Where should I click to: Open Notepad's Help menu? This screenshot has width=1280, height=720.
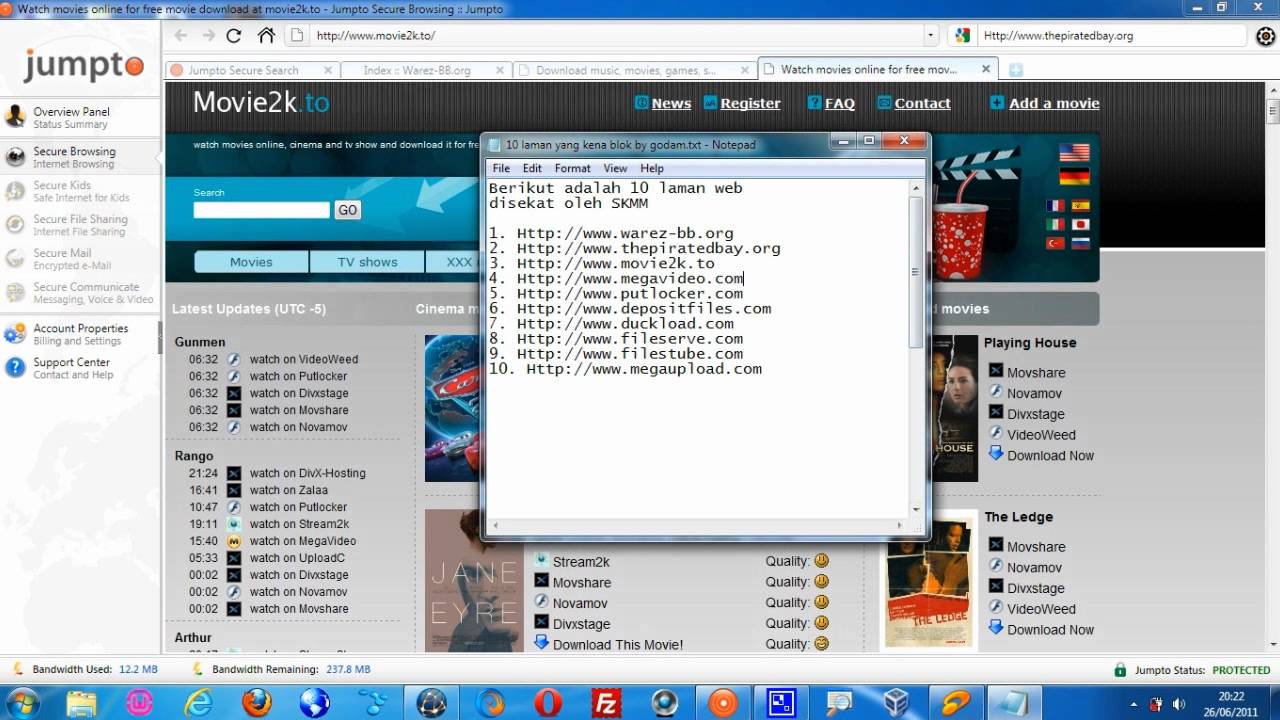click(x=652, y=168)
